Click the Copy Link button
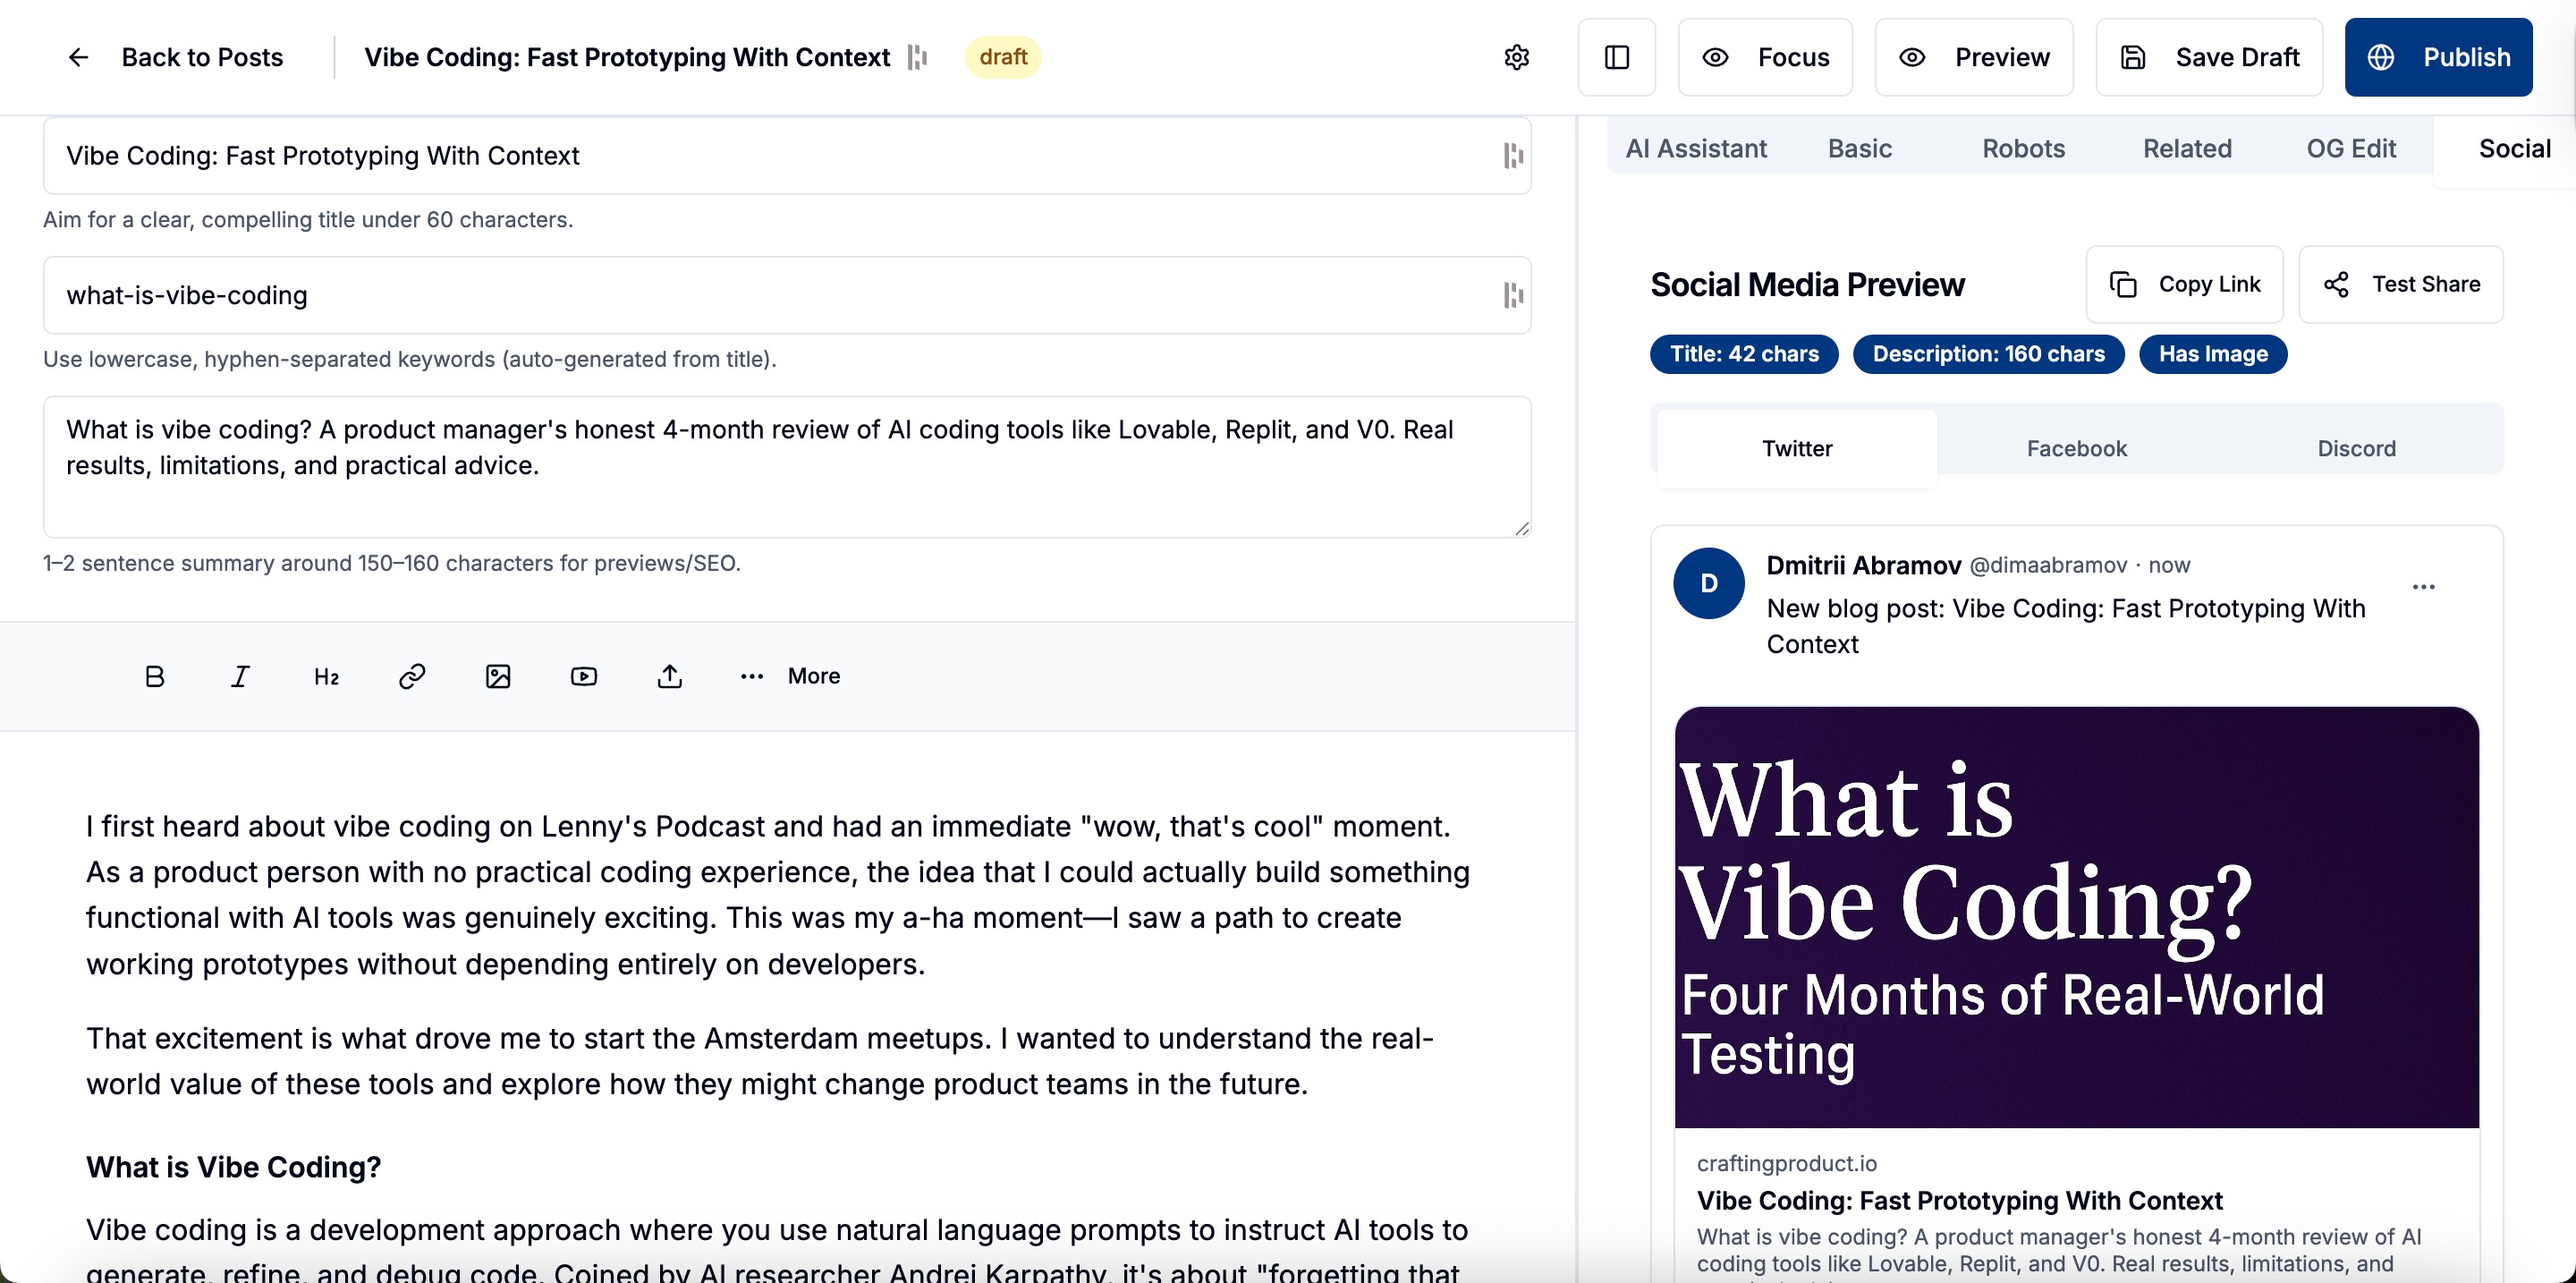The width and height of the screenshot is (2576, 1283). pos(2185,284)
